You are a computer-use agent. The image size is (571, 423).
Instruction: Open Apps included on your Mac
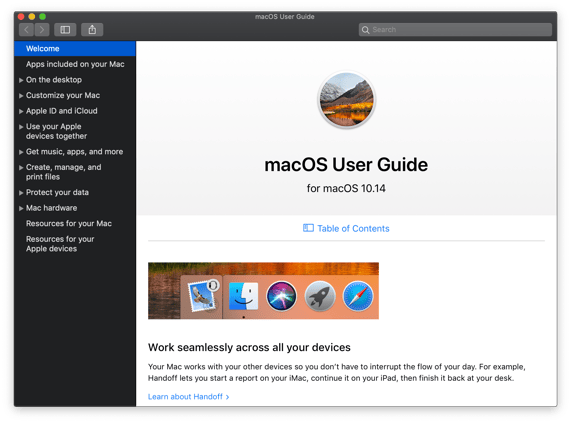(75, 64)
